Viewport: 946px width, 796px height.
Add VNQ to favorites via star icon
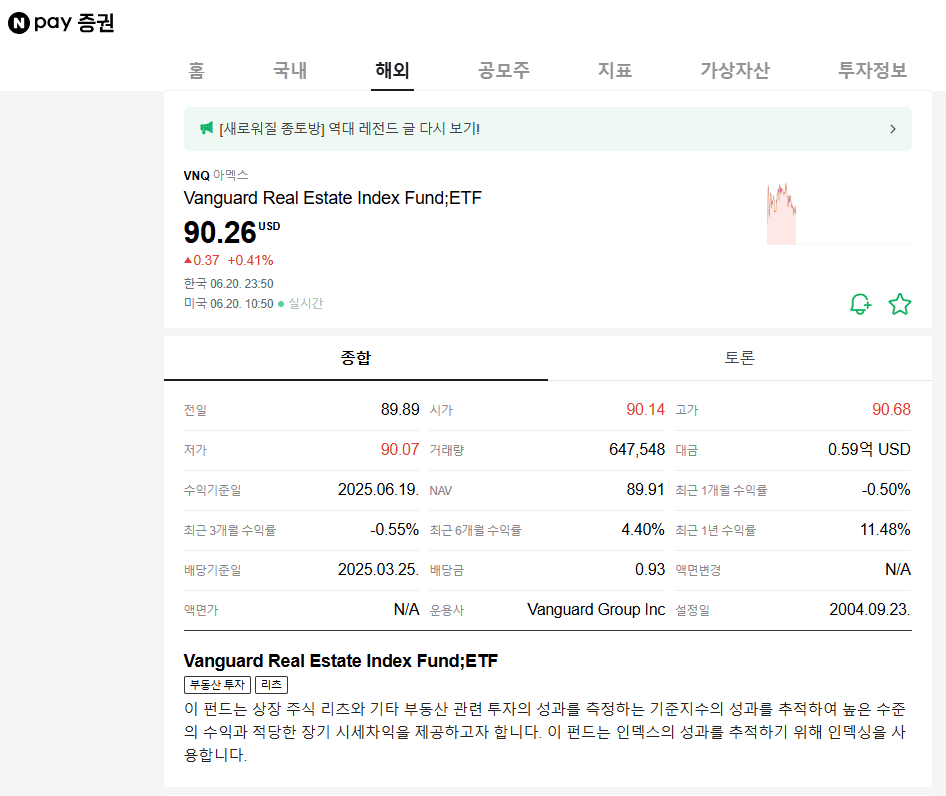tap(899, 304)
